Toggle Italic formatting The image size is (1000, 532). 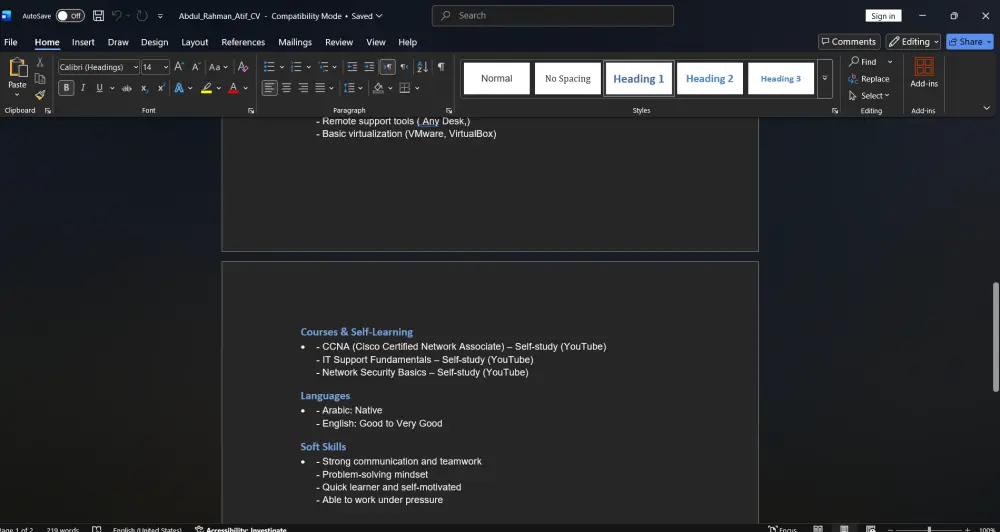point(83,88)
